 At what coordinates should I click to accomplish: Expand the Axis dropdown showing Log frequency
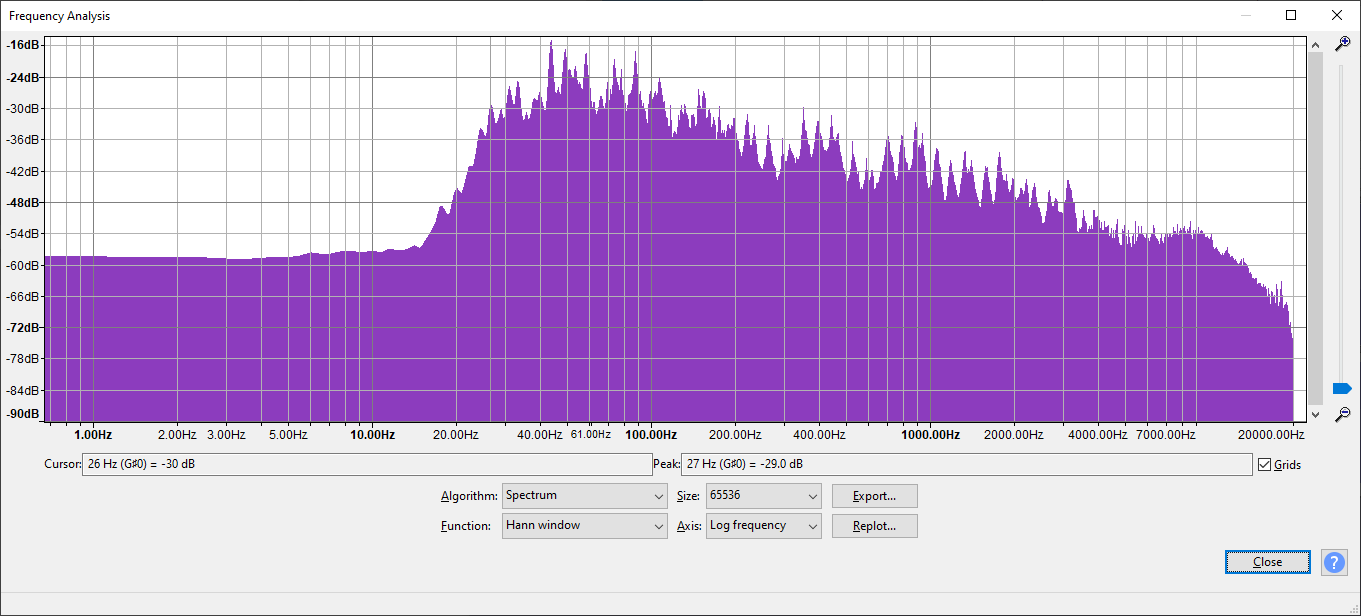[763, 526]
